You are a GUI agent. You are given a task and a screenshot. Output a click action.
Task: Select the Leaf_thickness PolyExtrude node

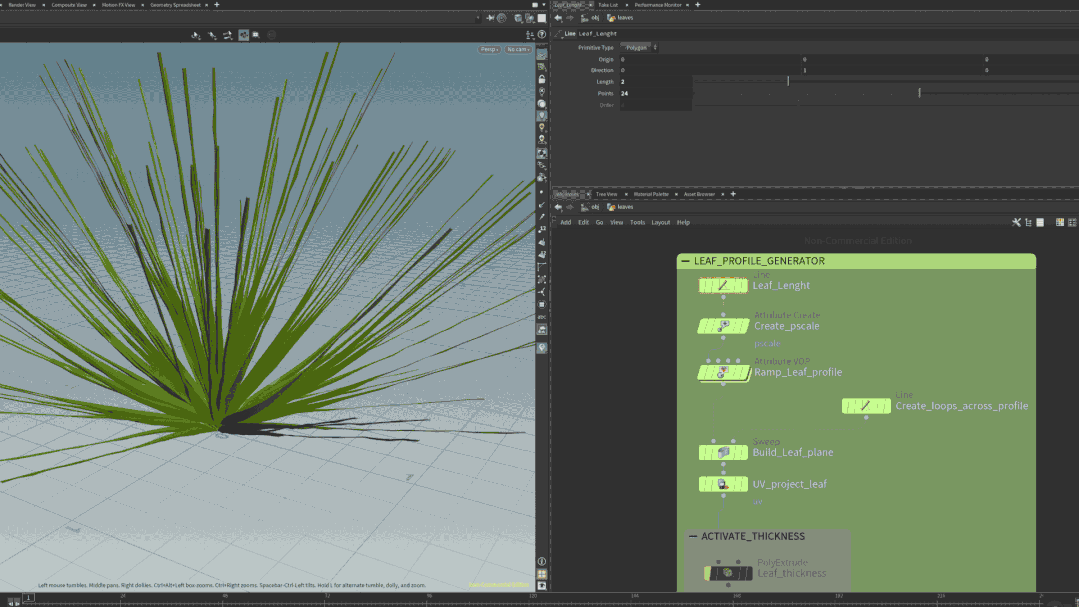click(727, 573)
